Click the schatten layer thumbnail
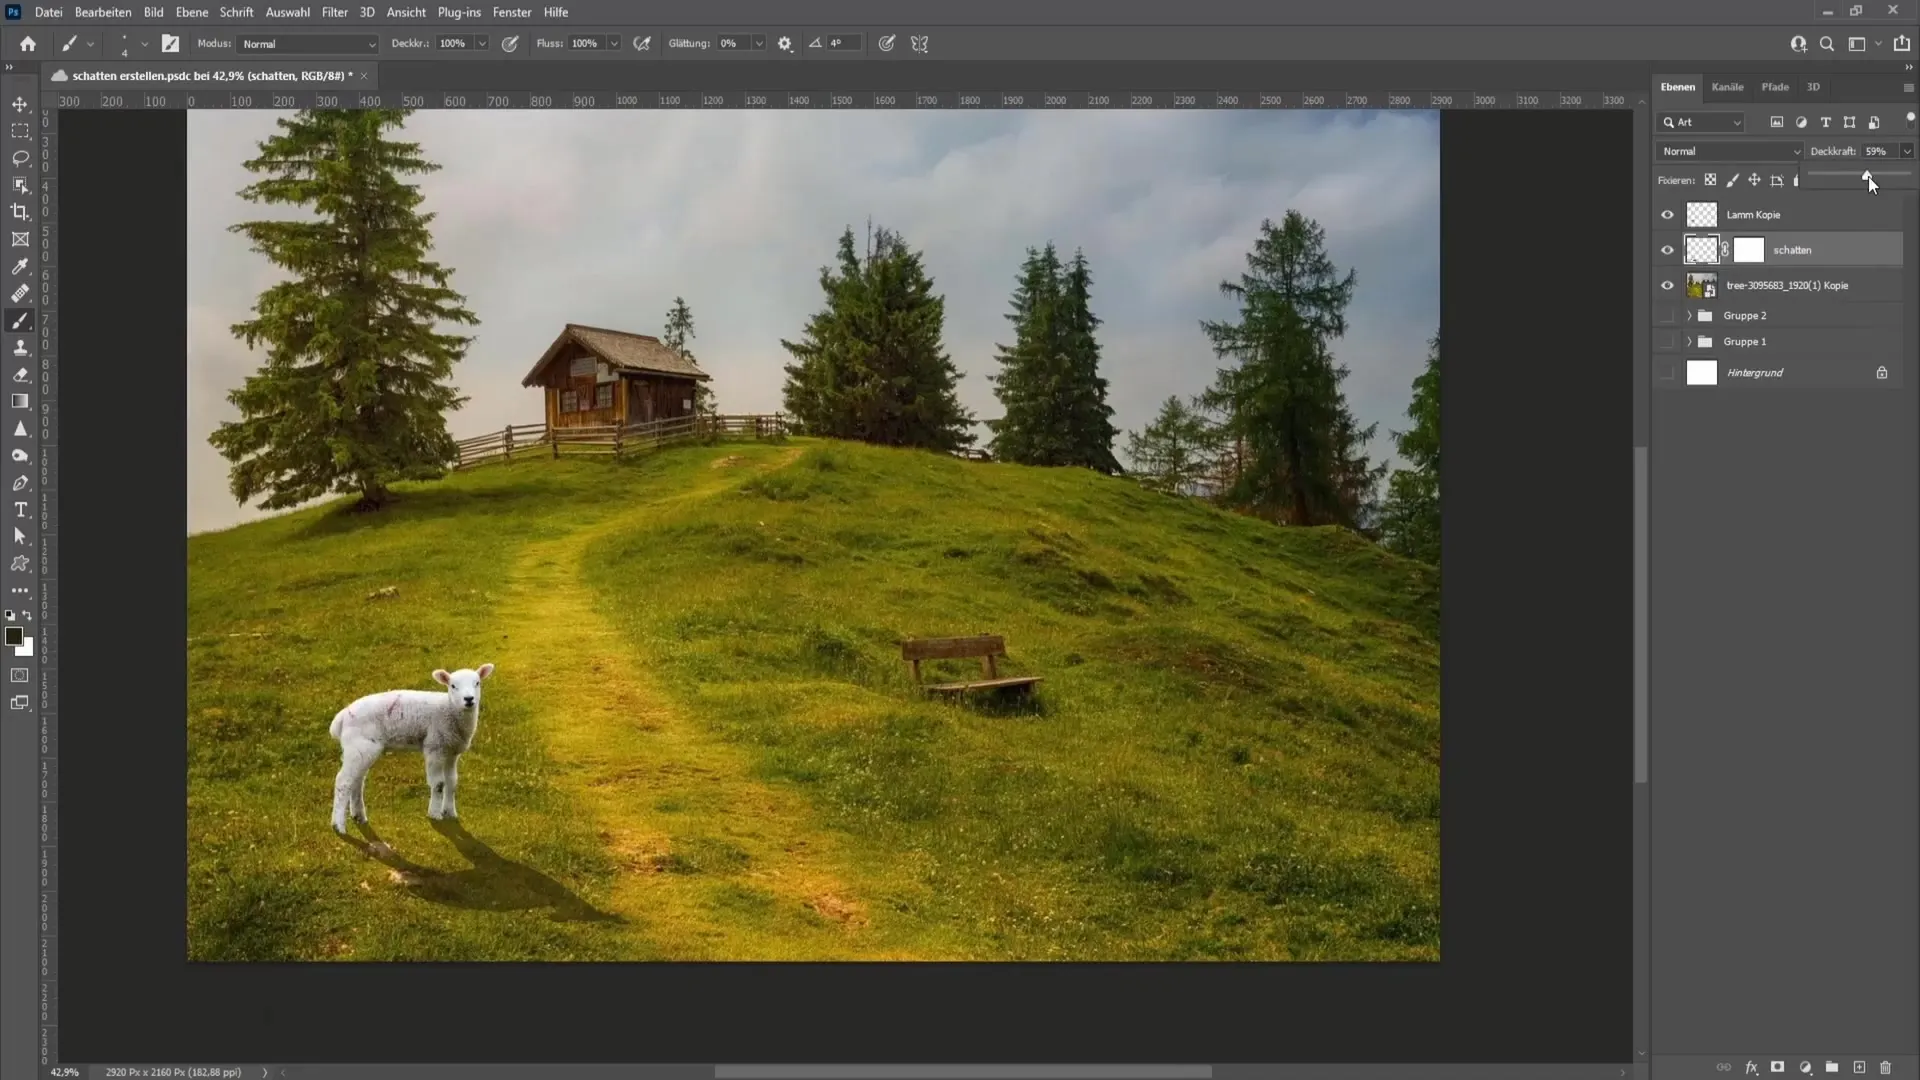Image resolution: width=1920 pixels, height=1080 pixels. click(x=1701, y=249)
